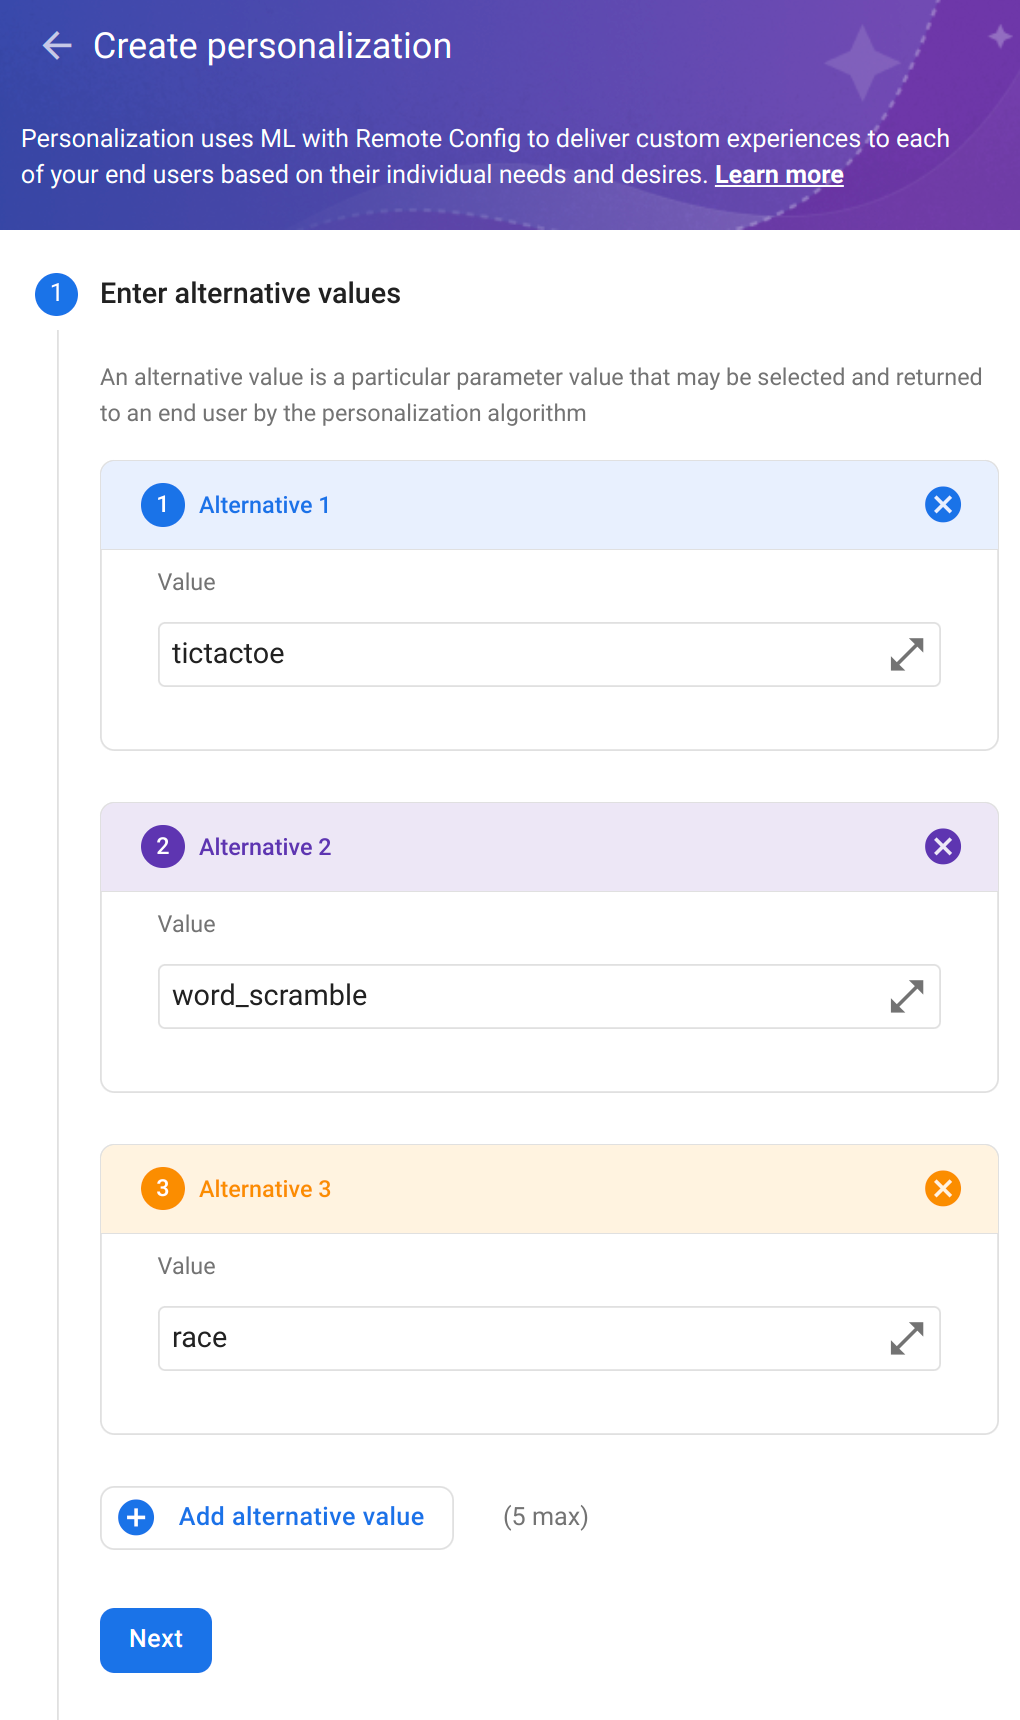Open the Learn more link
The width and height of the screenshot is (1020, 1720).
[x=779, y=174]
